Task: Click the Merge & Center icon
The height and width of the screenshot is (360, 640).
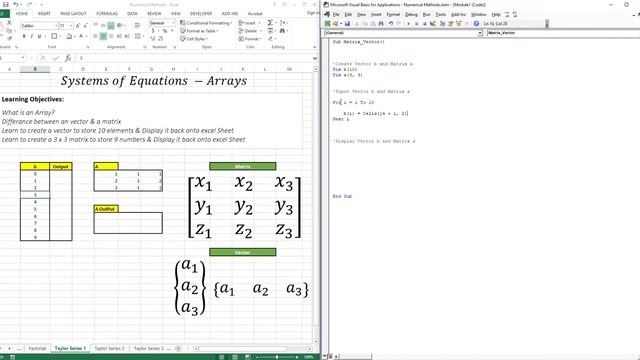Action: tap(138, 36)
